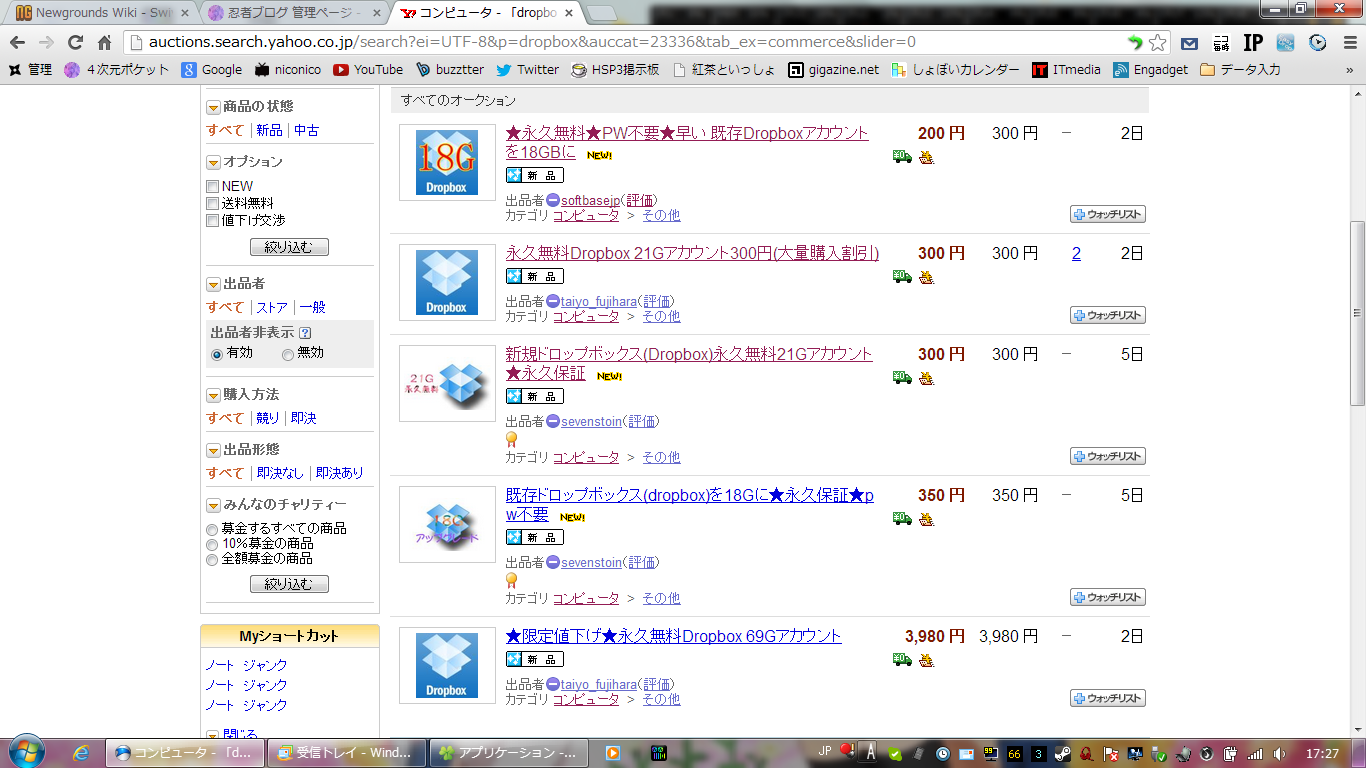Reload the page with the refresh icon
This screenshot has height=768, width=1366.
tap(75, 42)
